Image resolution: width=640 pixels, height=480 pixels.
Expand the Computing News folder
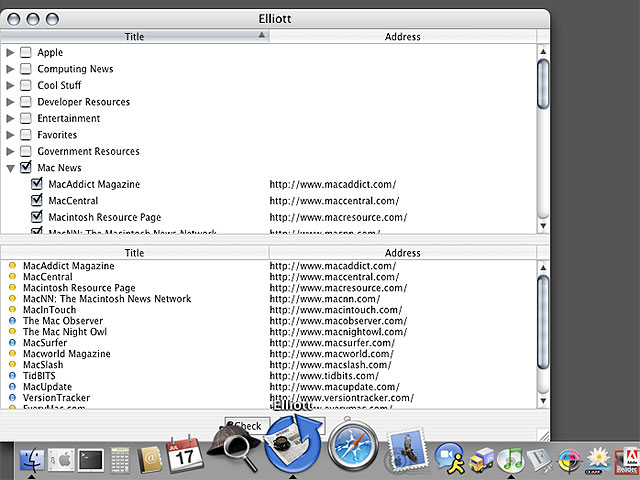10,69
